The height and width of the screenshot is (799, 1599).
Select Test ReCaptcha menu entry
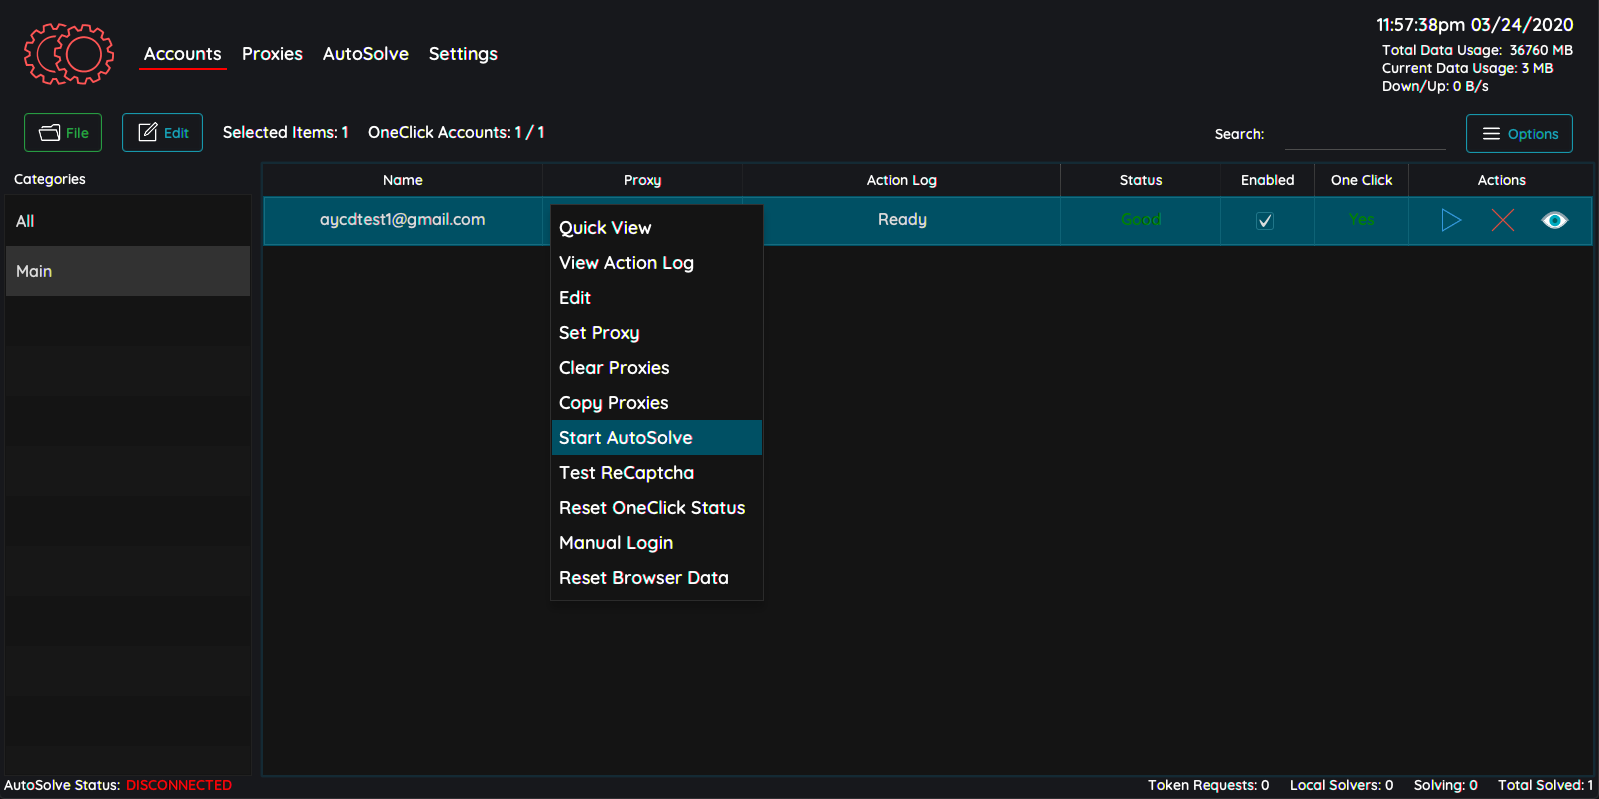pyautogui.click(x=626, y=473)
